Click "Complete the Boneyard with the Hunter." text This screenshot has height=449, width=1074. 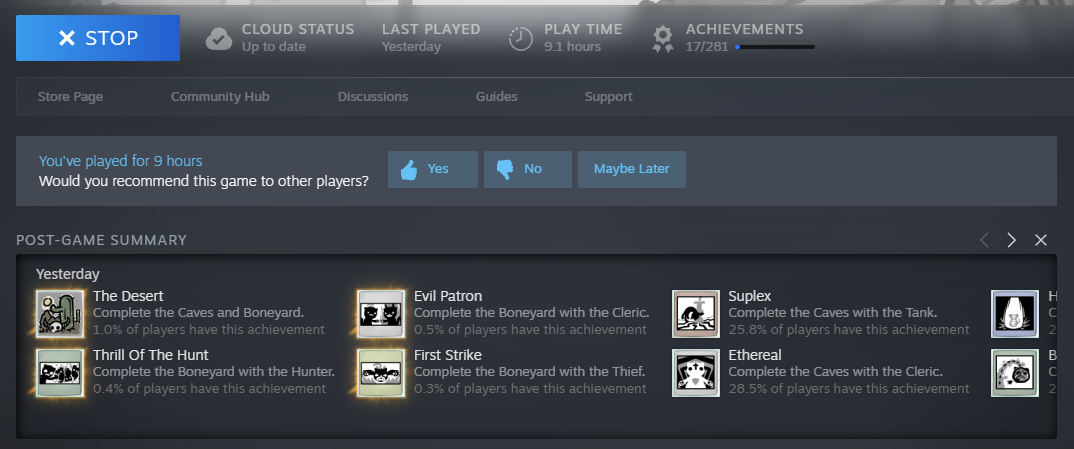coord(214,372)
